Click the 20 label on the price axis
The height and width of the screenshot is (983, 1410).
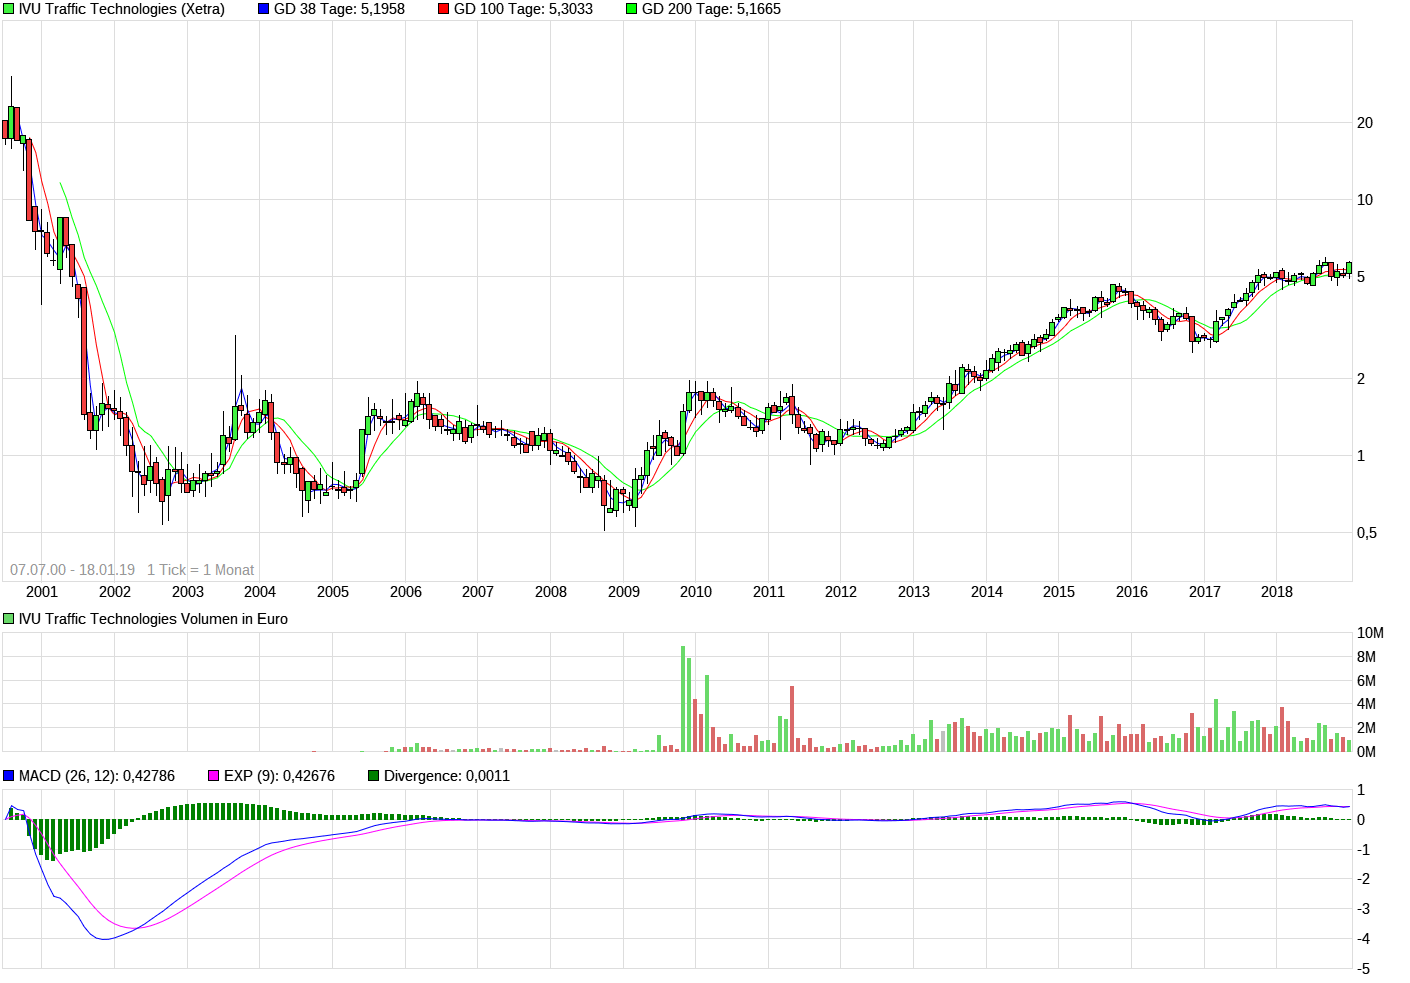(x=1365, y=123)
